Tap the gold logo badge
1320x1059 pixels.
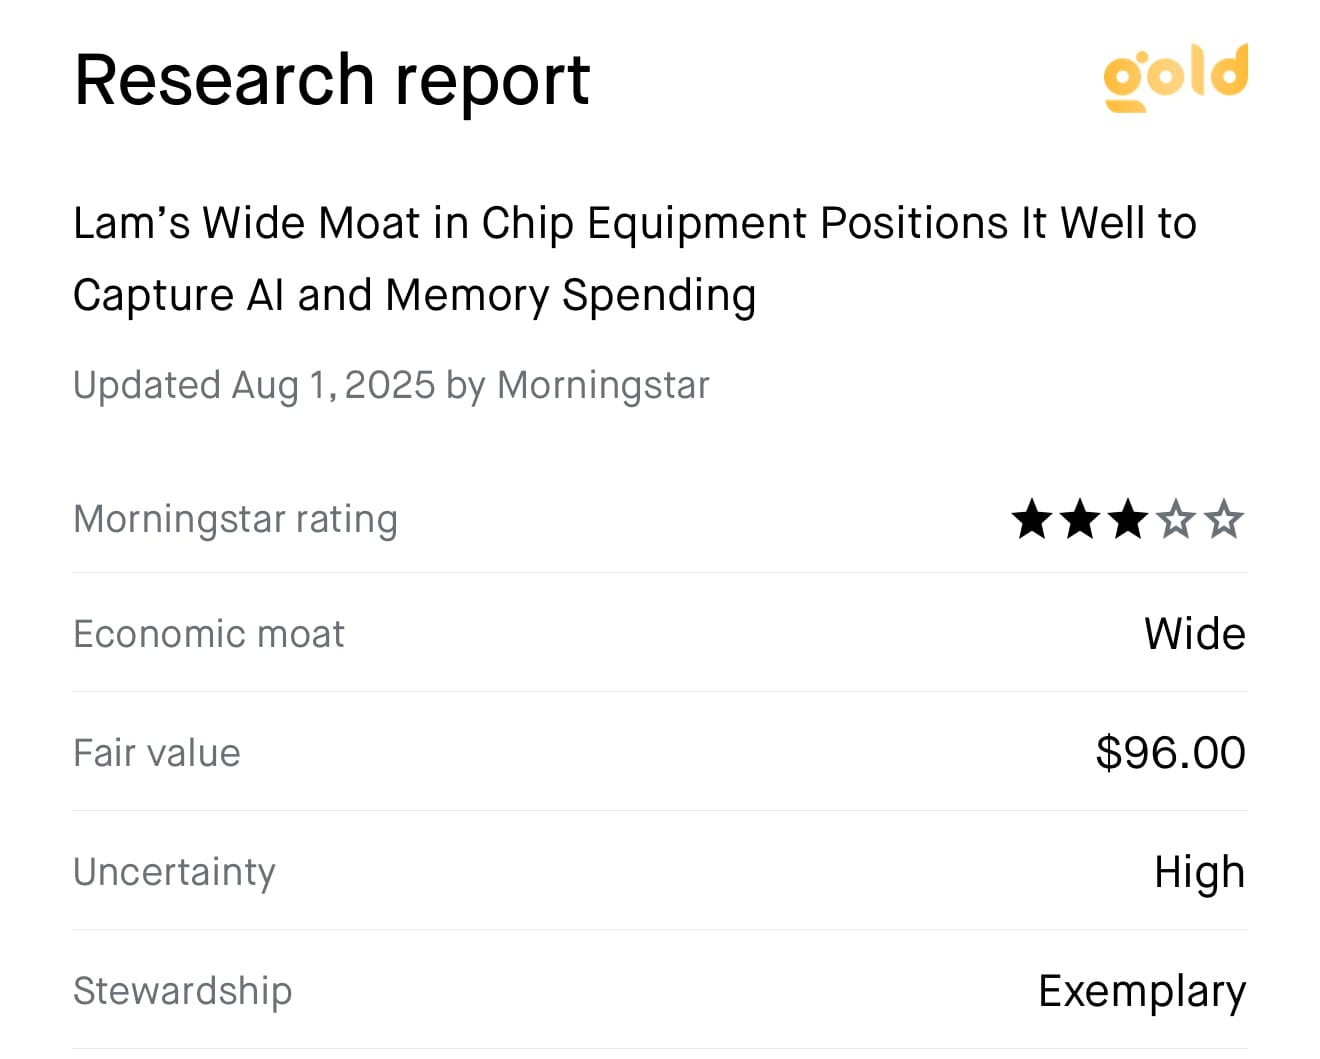click(x=1175, y=77)
